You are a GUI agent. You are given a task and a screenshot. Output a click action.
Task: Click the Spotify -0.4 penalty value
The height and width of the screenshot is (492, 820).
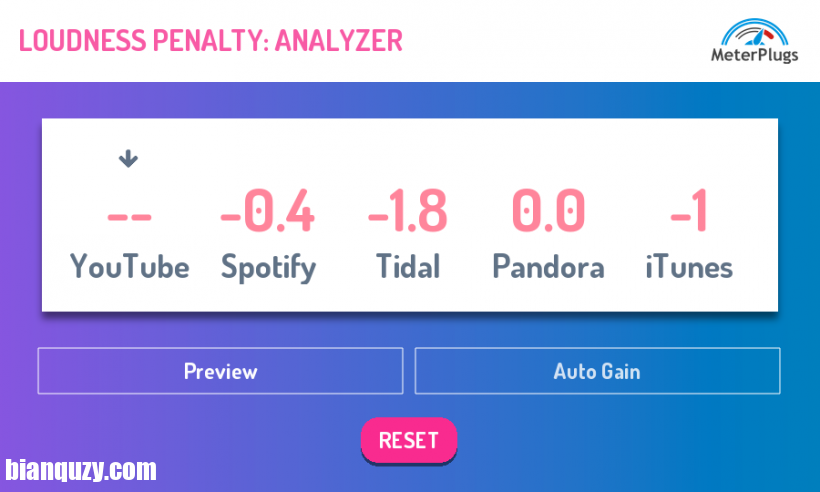pos(267,211)
